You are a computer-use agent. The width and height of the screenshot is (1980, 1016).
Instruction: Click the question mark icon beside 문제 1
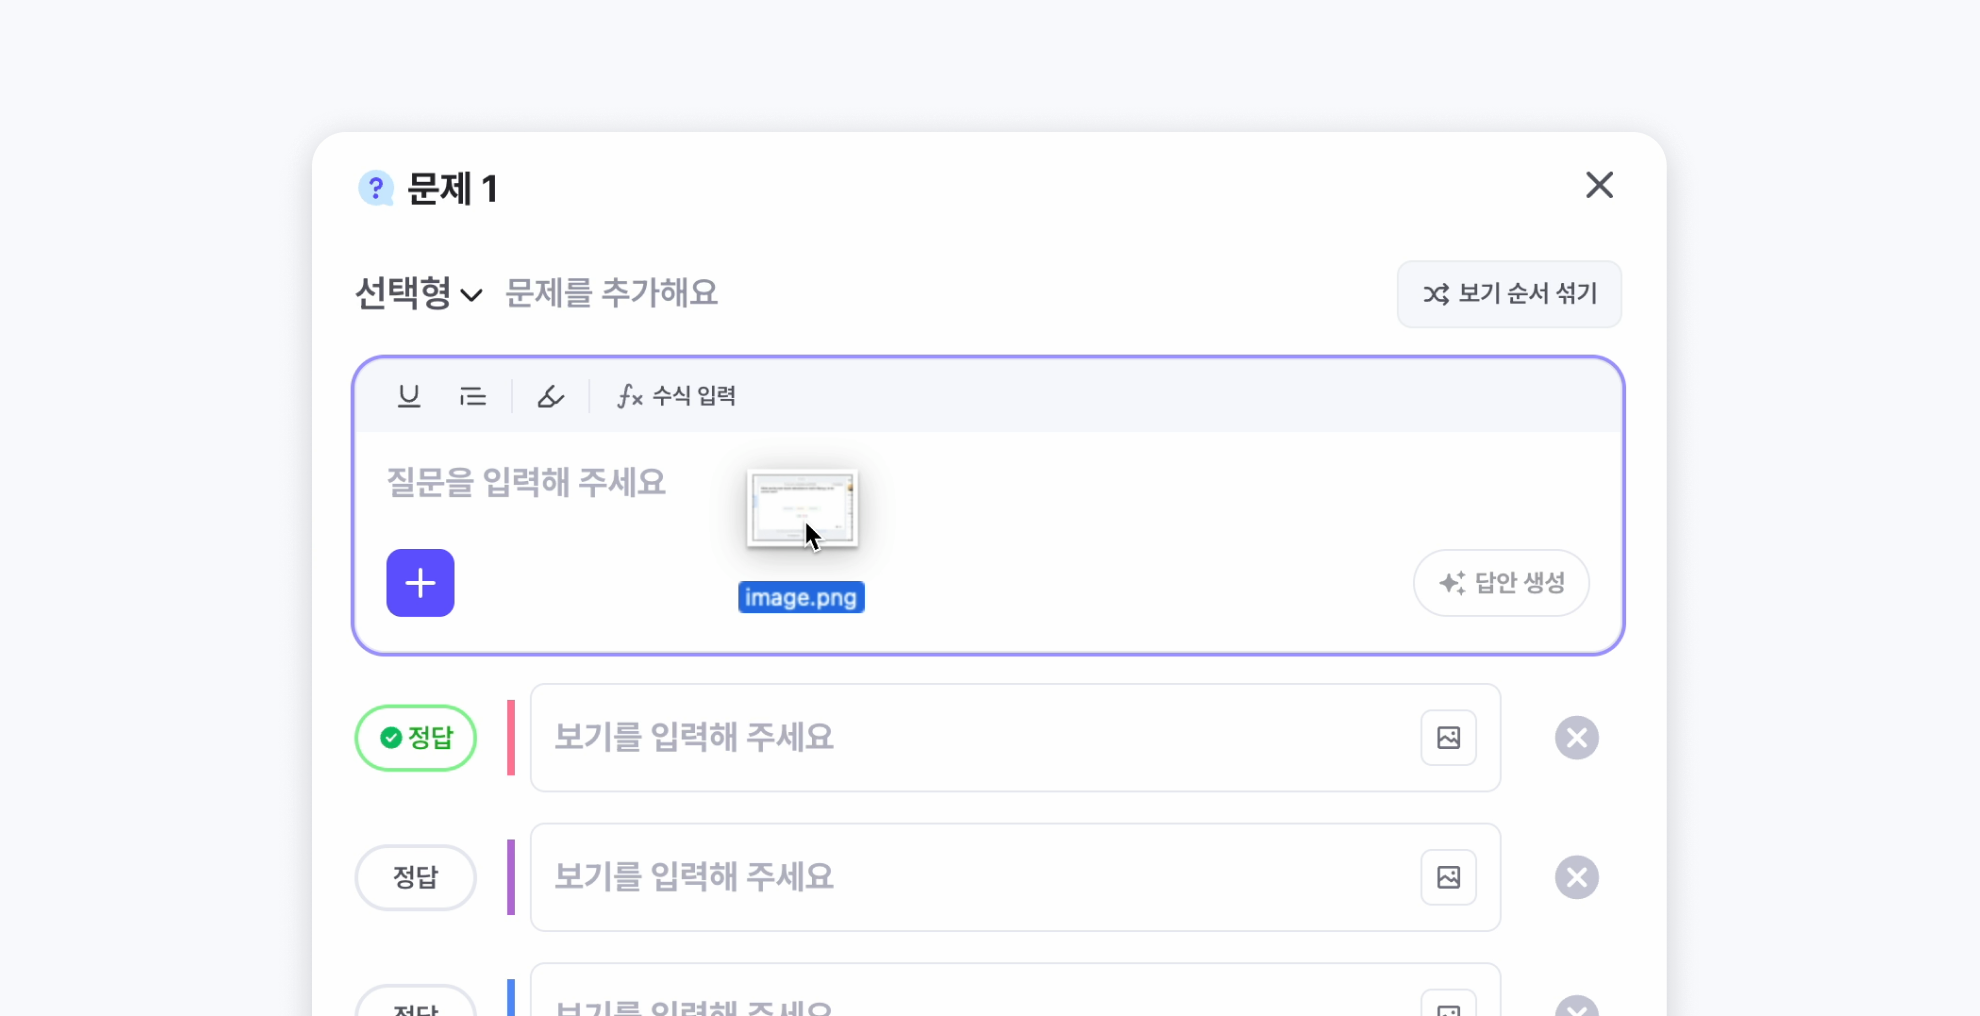click(376, 188)
